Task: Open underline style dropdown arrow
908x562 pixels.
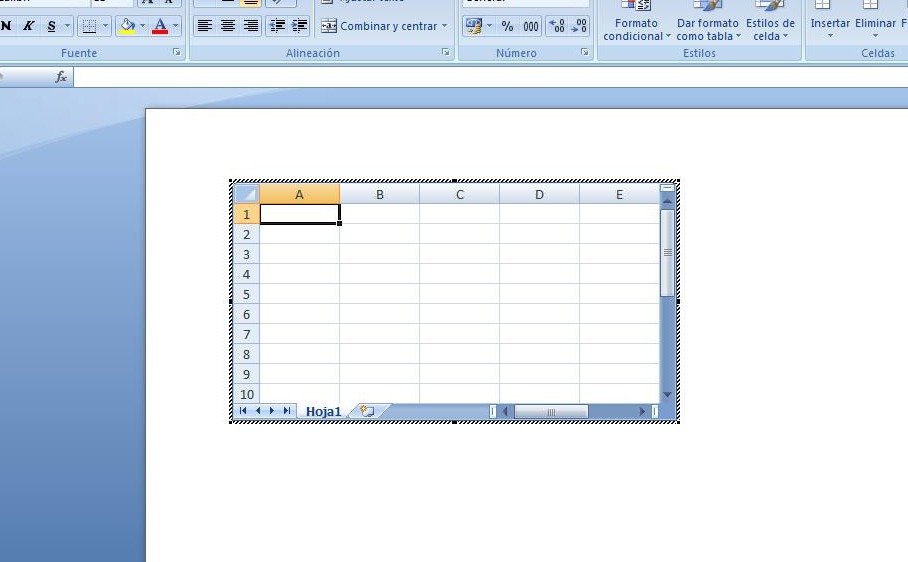Action: tap(67, 26)
